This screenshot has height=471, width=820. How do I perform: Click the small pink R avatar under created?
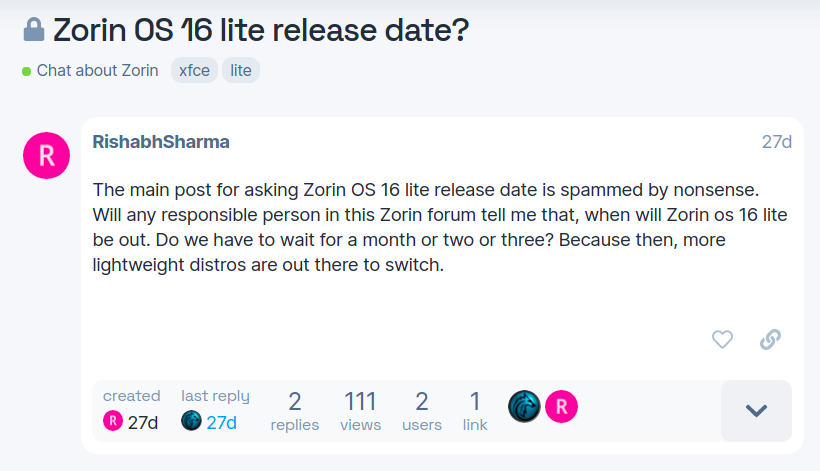(113, 421)
